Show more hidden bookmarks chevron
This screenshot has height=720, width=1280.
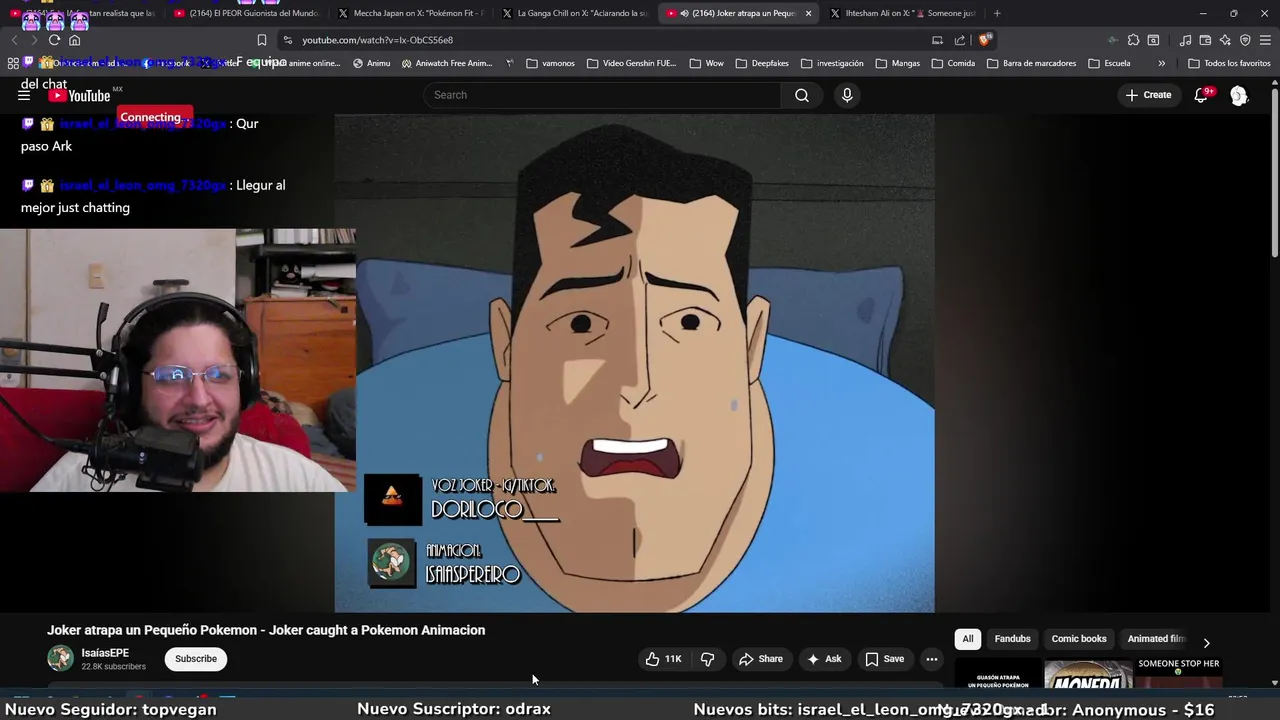(x=1161, y=63)
